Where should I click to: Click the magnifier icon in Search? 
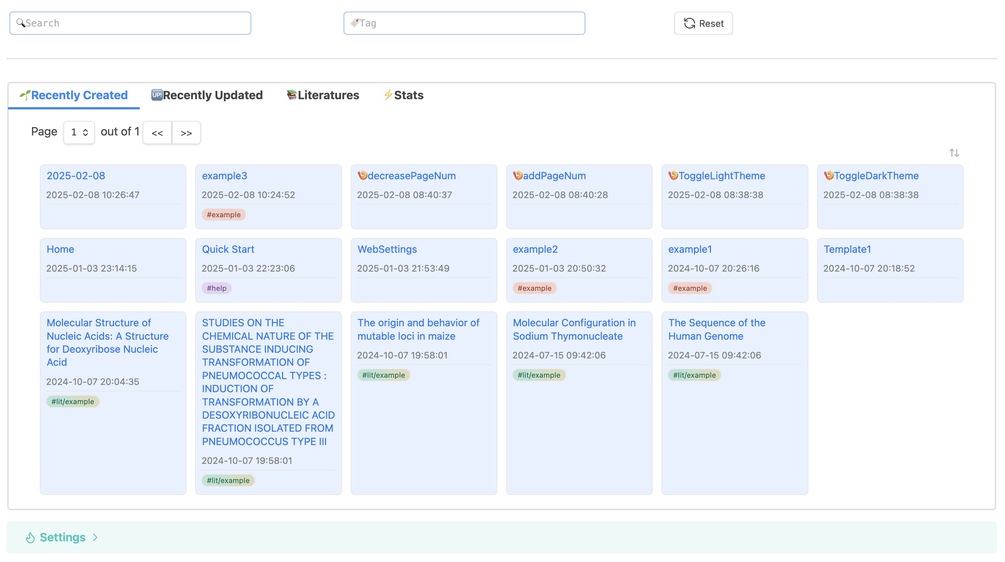click(x=21, y=23)
